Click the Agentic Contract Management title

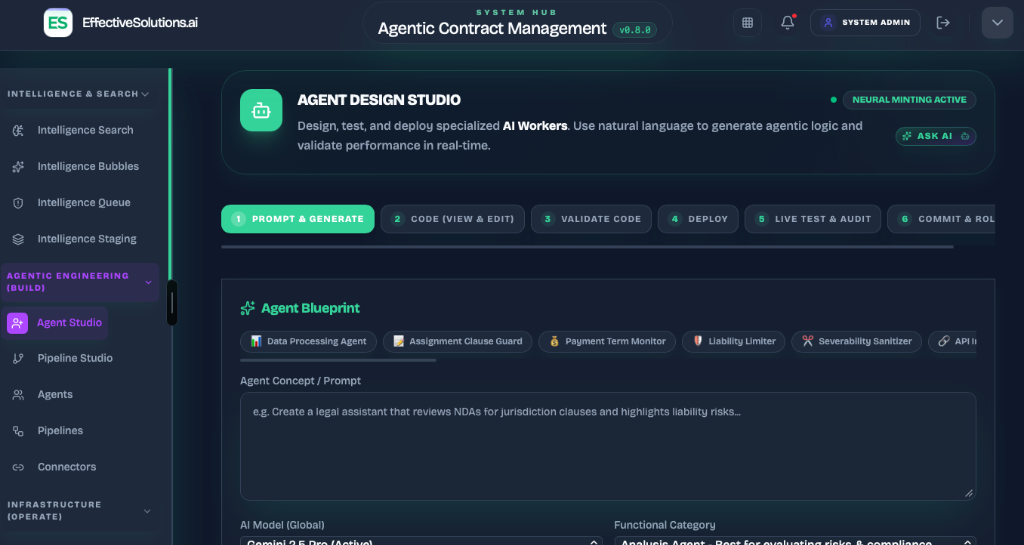(492, 29)
